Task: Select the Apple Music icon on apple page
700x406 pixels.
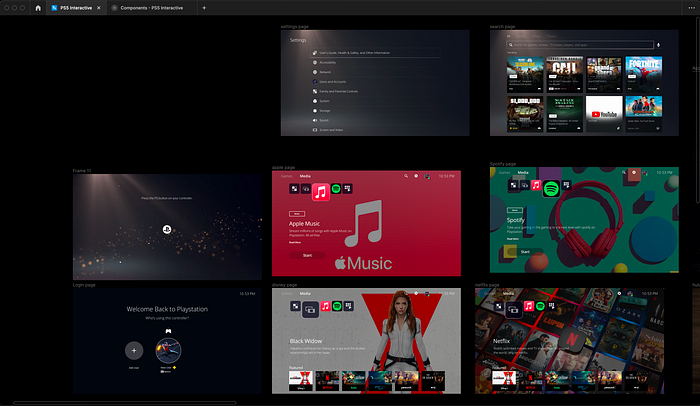Action: (321, 192)
